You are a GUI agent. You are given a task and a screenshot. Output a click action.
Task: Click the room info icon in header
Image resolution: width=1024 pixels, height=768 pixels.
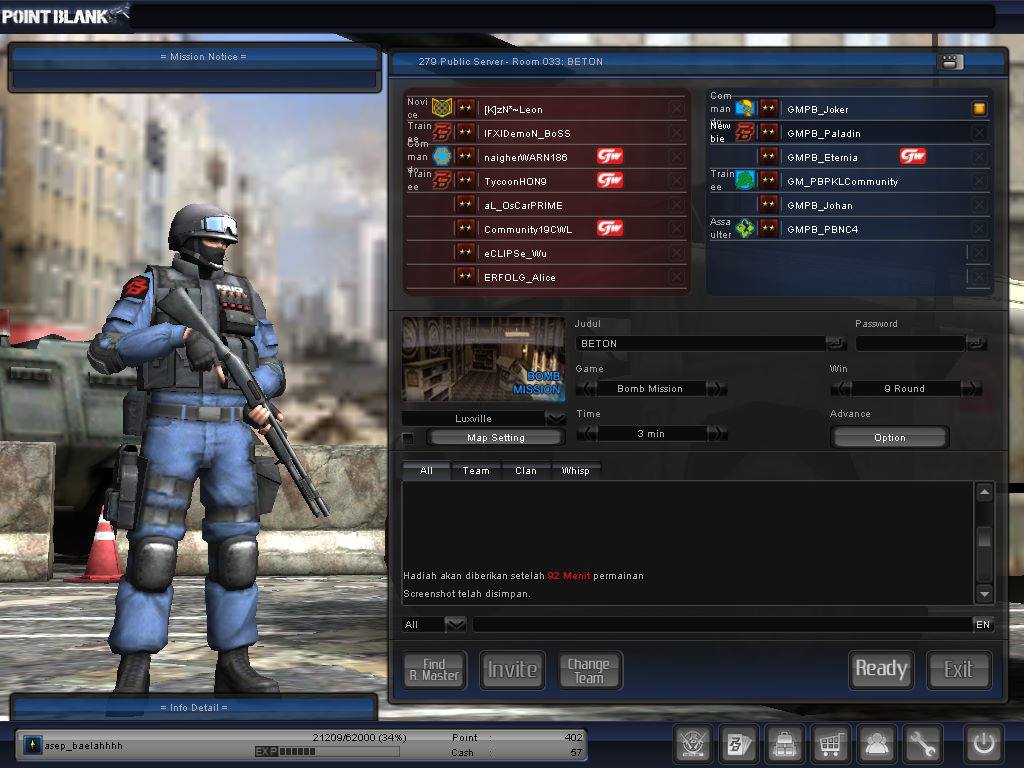[950, 62]
